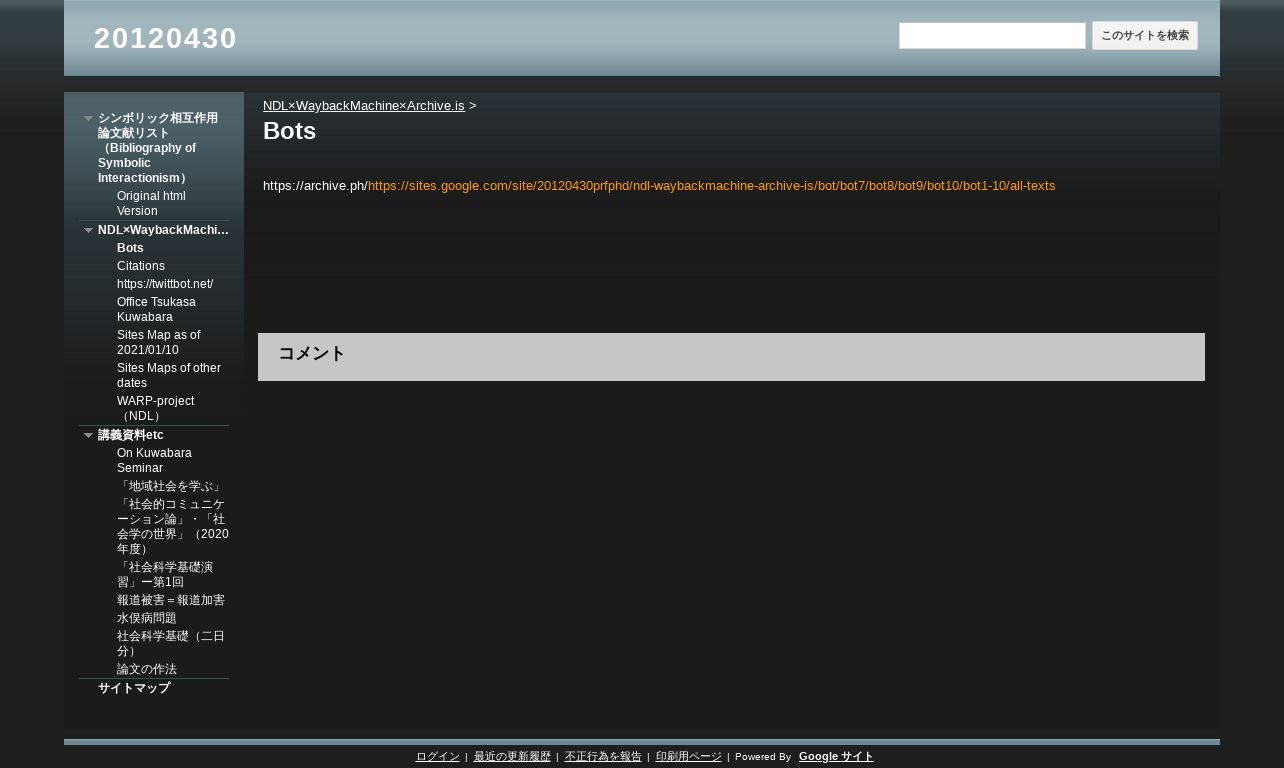The image size is (1284, 768).
Task: Select Bots in the sidebar
Action: click(x=130, y=248)
